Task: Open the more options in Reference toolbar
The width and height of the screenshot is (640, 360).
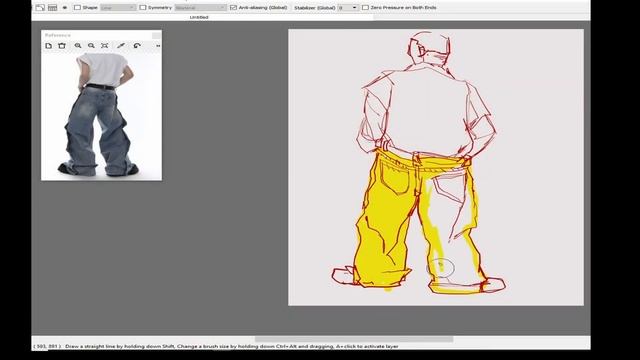Action: (158, 46)
